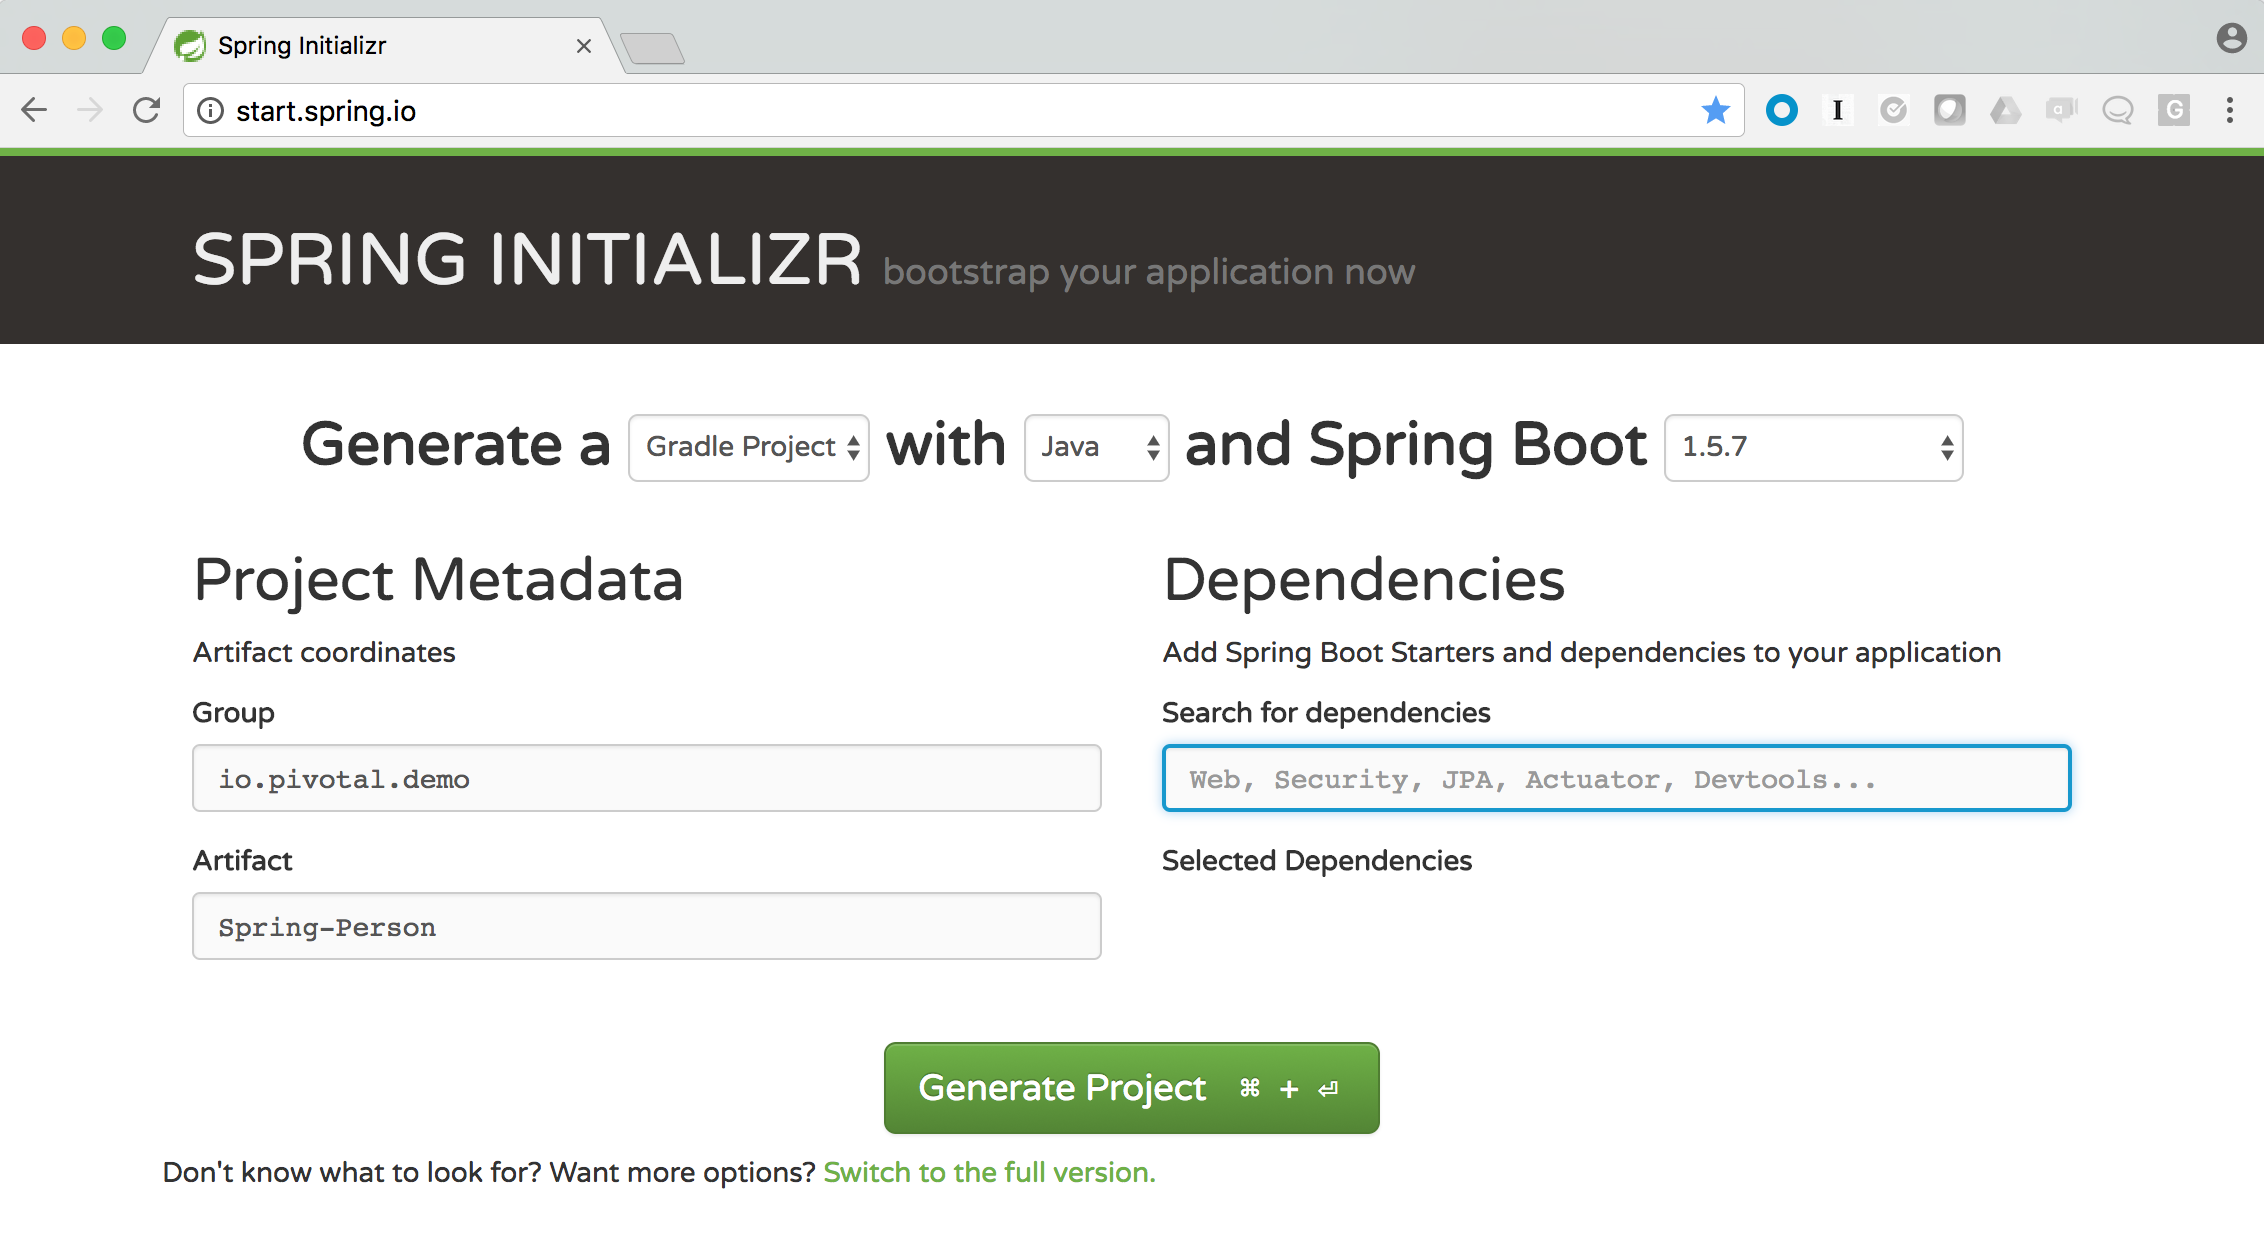Click the 'Project Metadata' heading
Viewport: 2264px width, 1248px height.
pyautogui.click(x=438, y=580)
